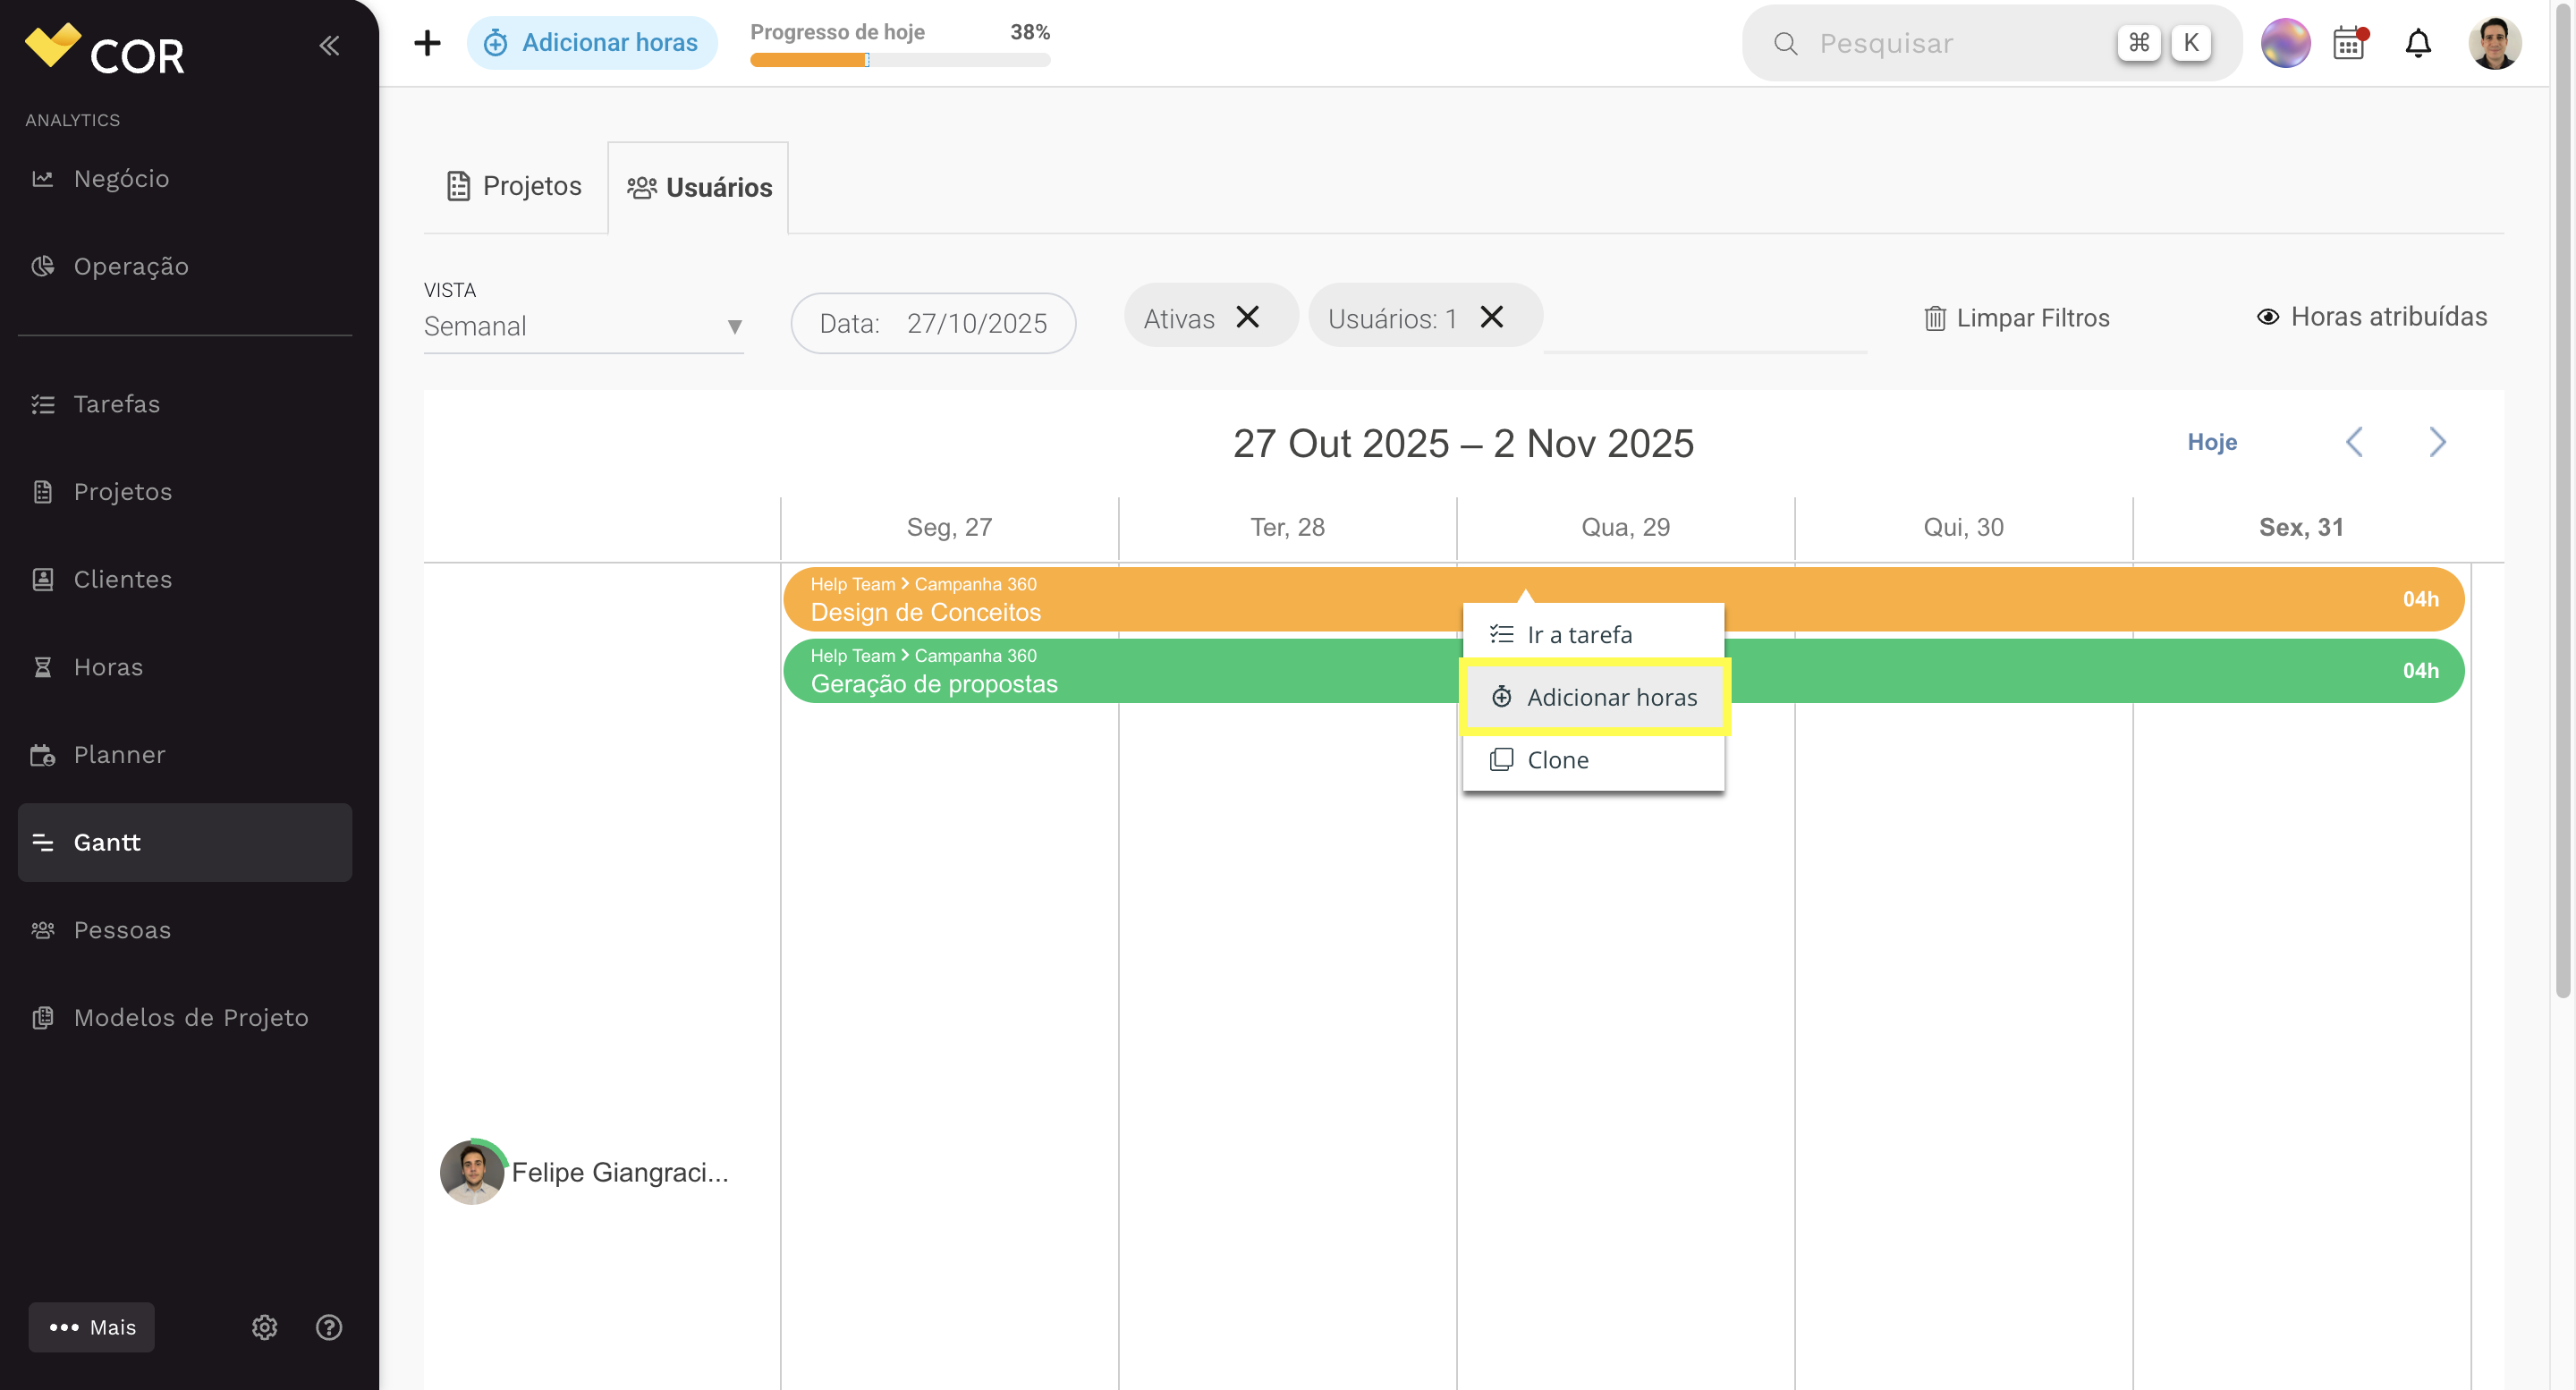Open Horas in the sidebar
The width and height of the screenshot is (2576, 1390).
(x=185, y=668)
